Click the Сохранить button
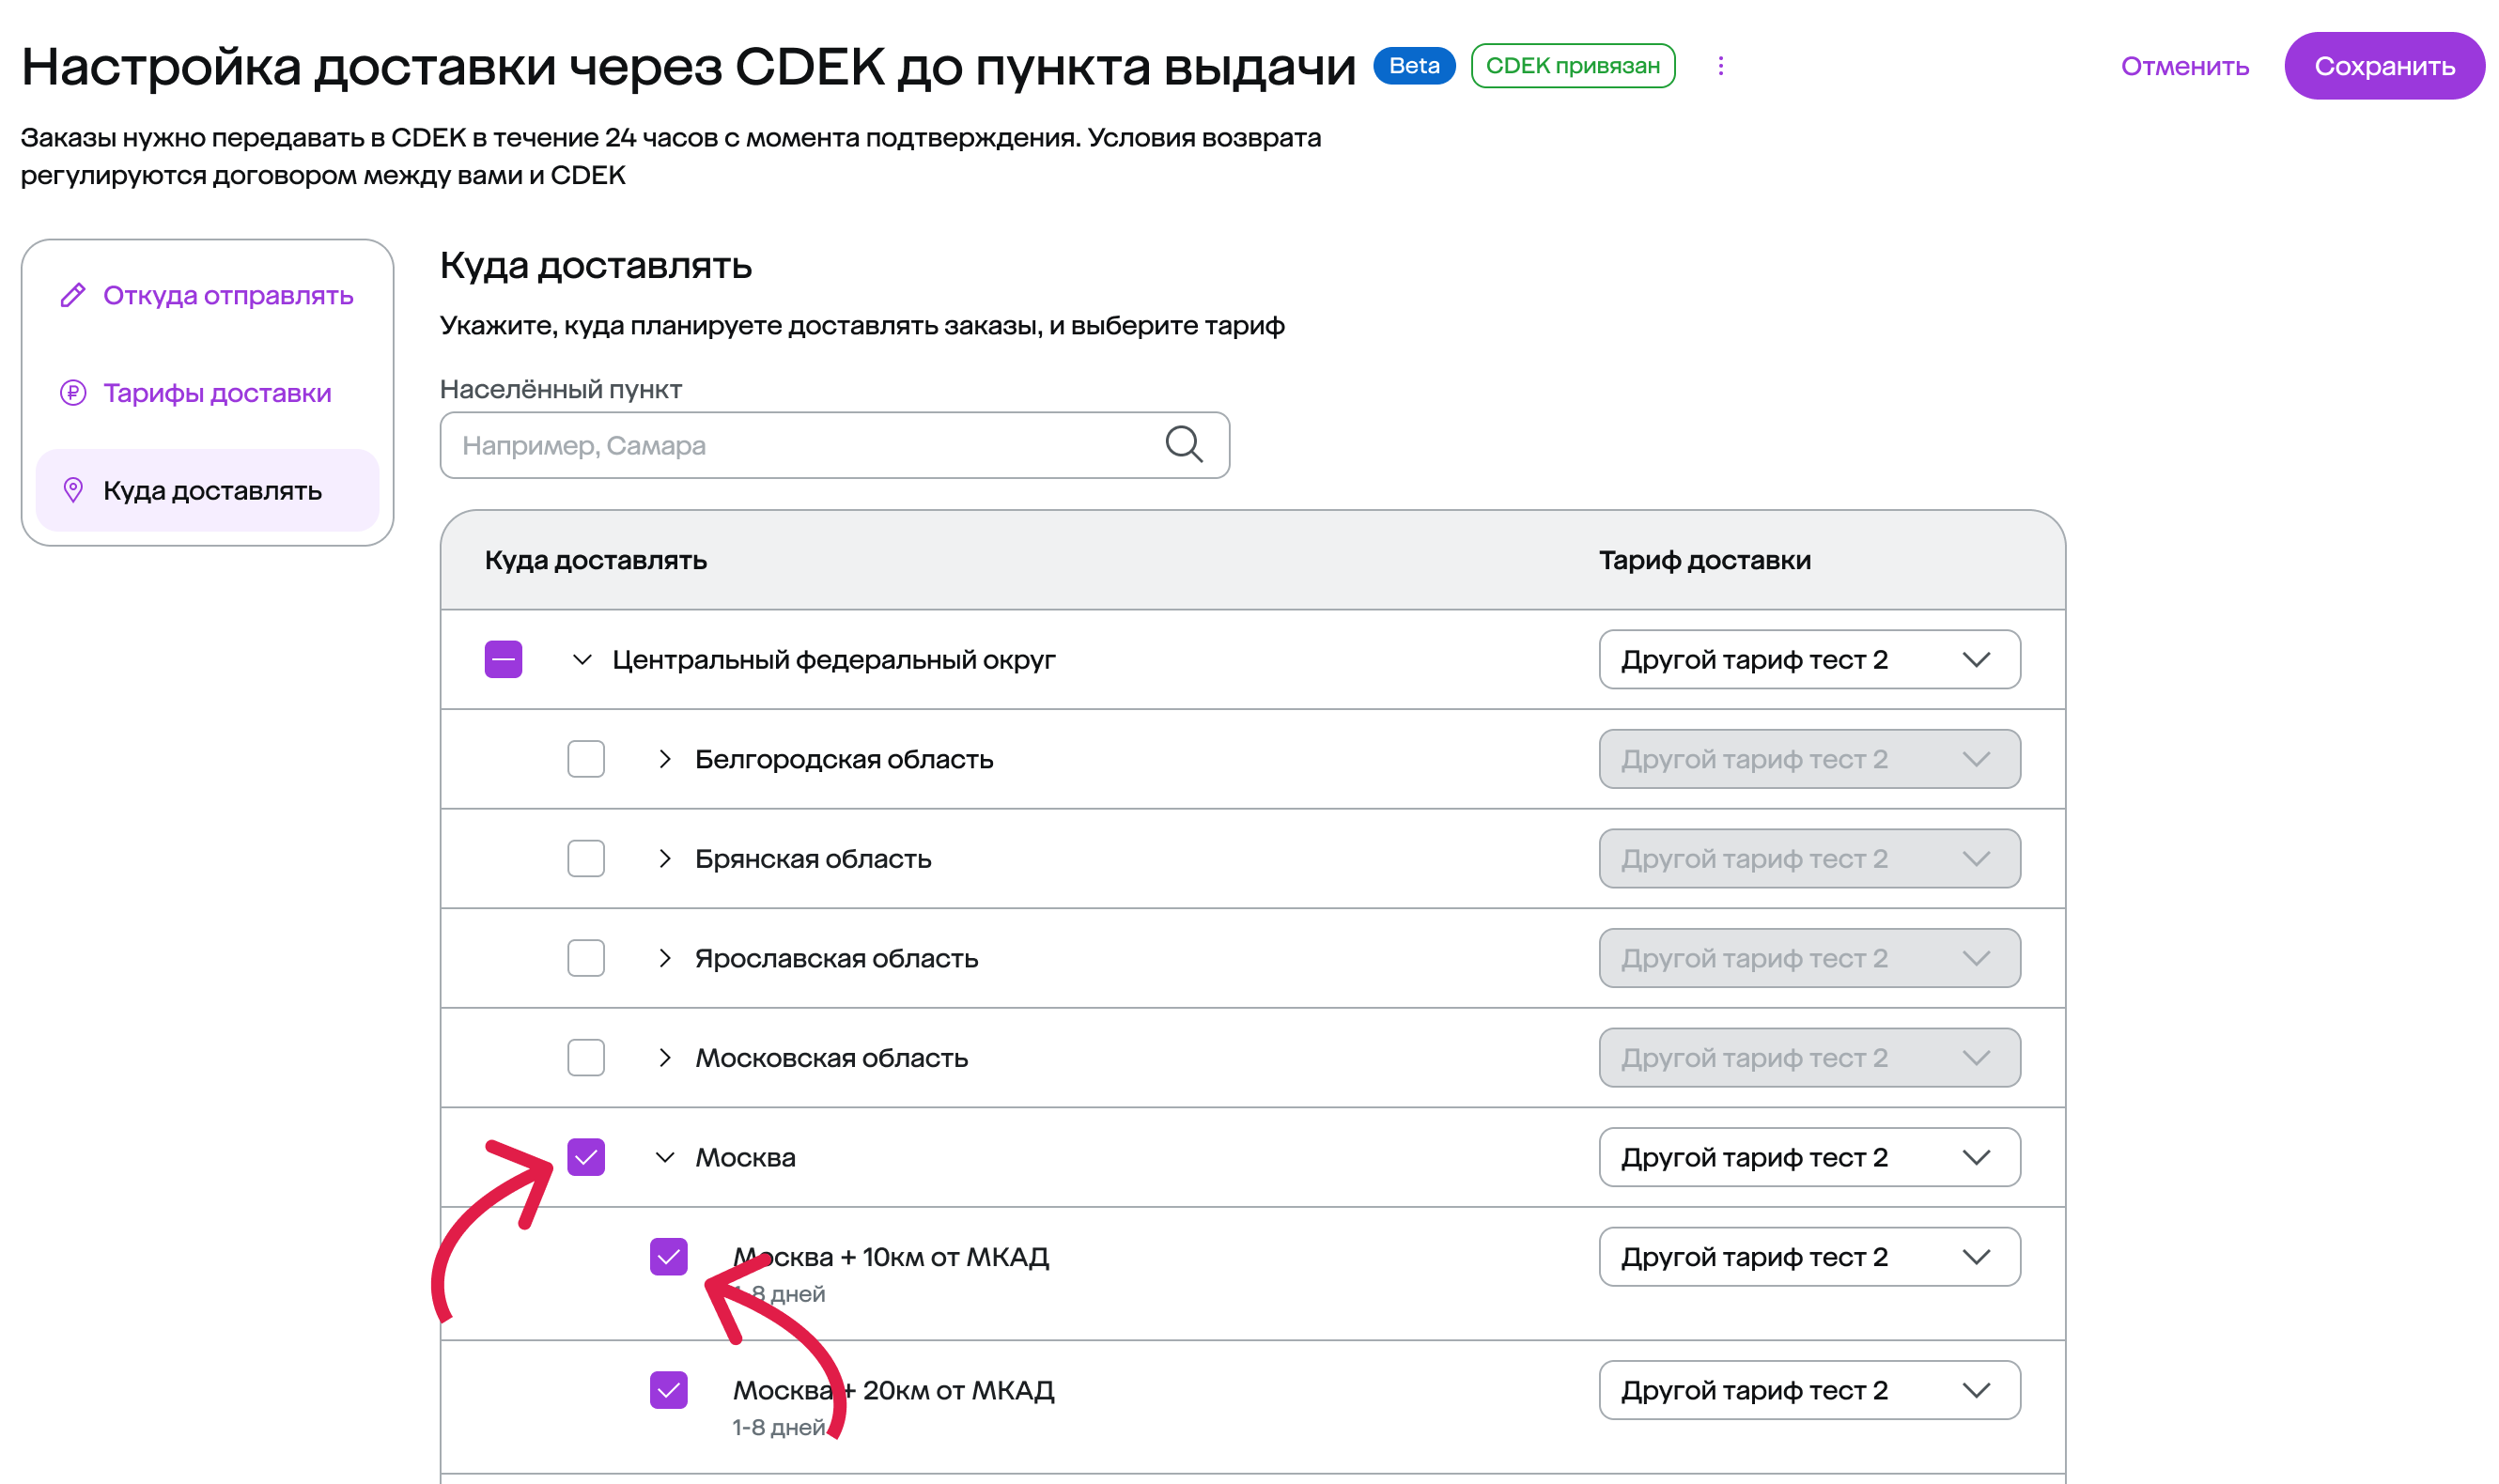Viewport: 2499px width, 1484px height. [2383, 66]
